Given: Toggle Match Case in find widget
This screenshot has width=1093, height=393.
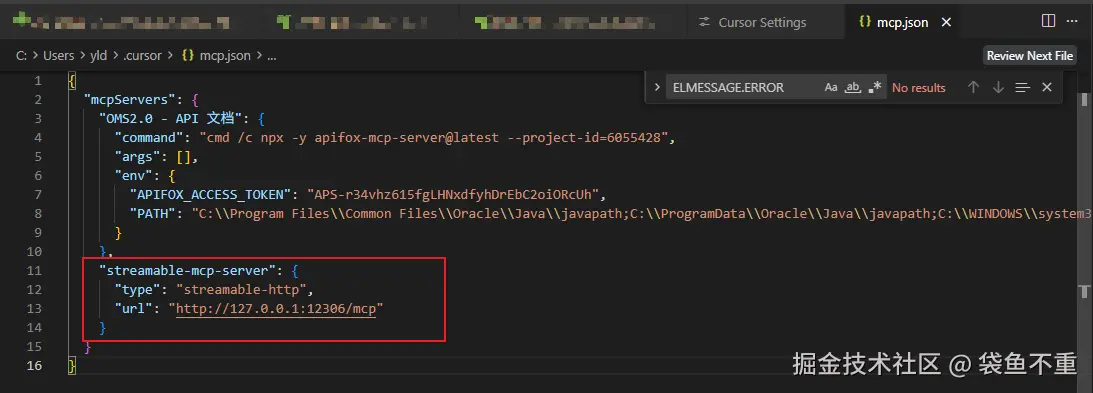Looking at the screenshot, I should pyautogui.click(x=830, y=88).
